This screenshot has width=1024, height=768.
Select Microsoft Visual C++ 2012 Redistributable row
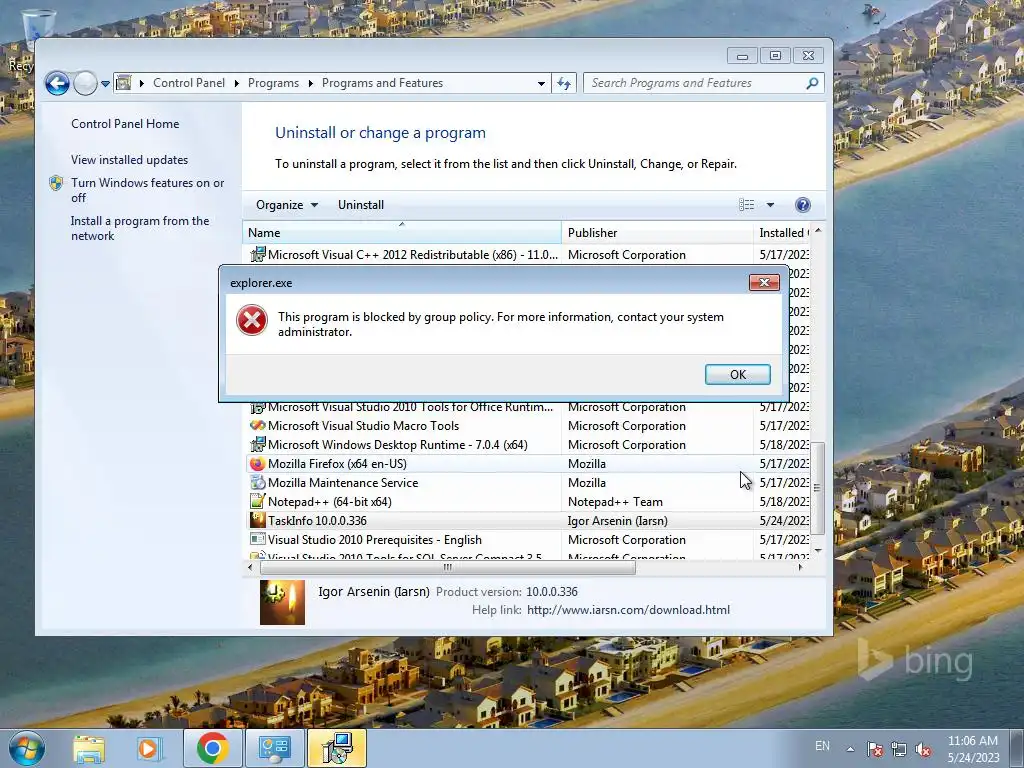(x=529, y=255)
